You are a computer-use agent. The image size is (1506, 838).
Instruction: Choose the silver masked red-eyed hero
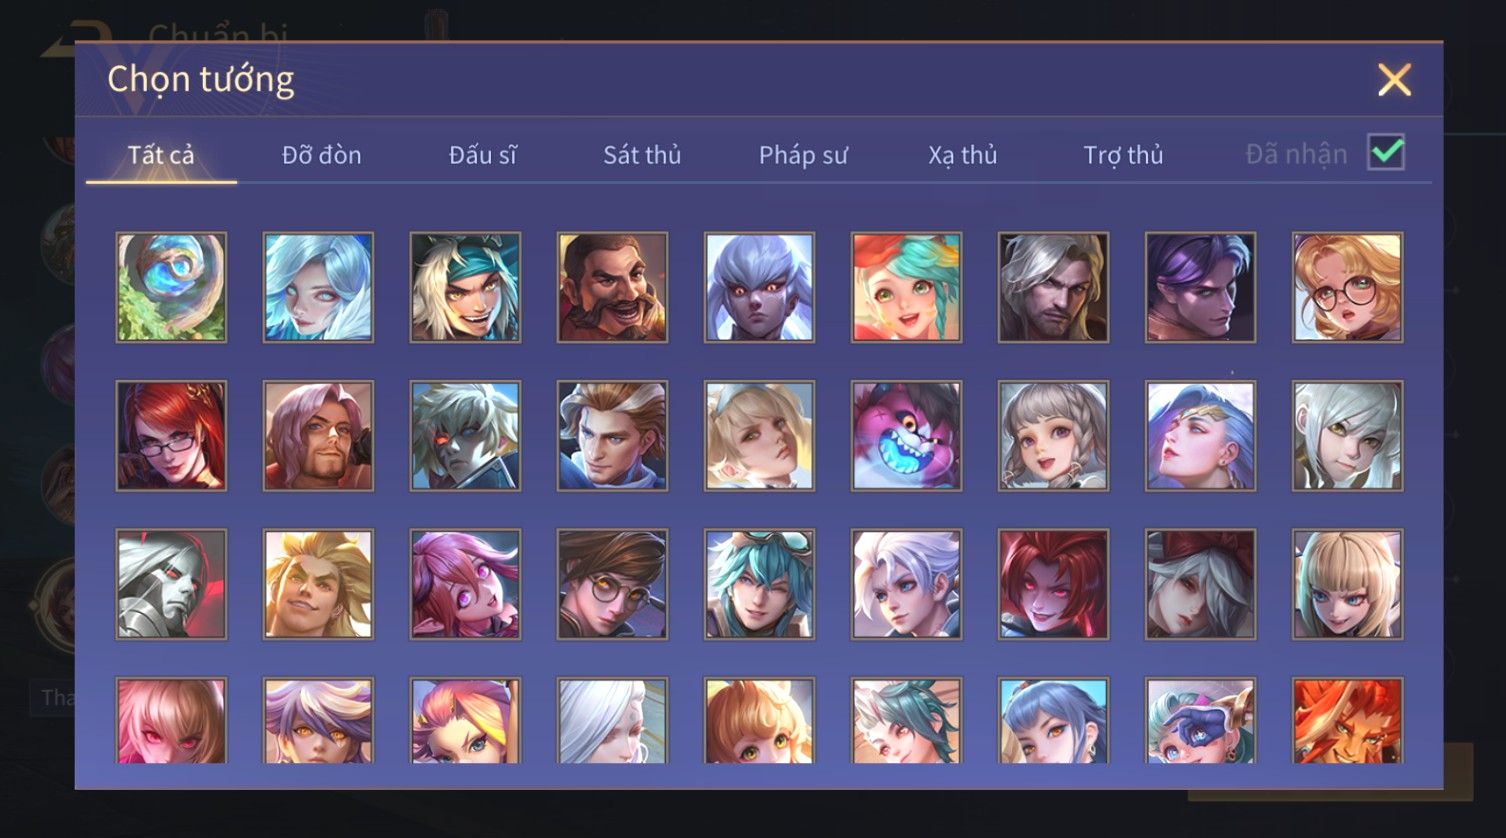pyautogui.click(x=171, y=584)
